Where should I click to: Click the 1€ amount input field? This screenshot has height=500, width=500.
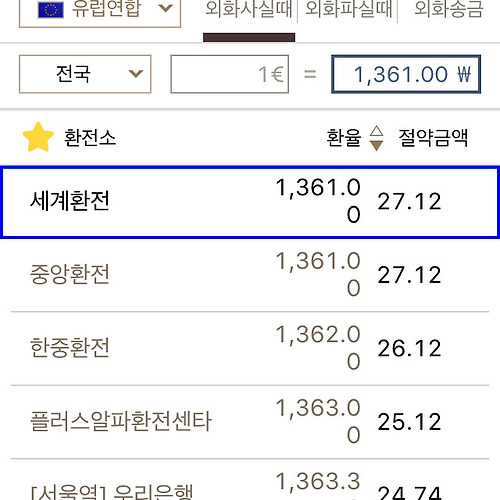point(230,74)
